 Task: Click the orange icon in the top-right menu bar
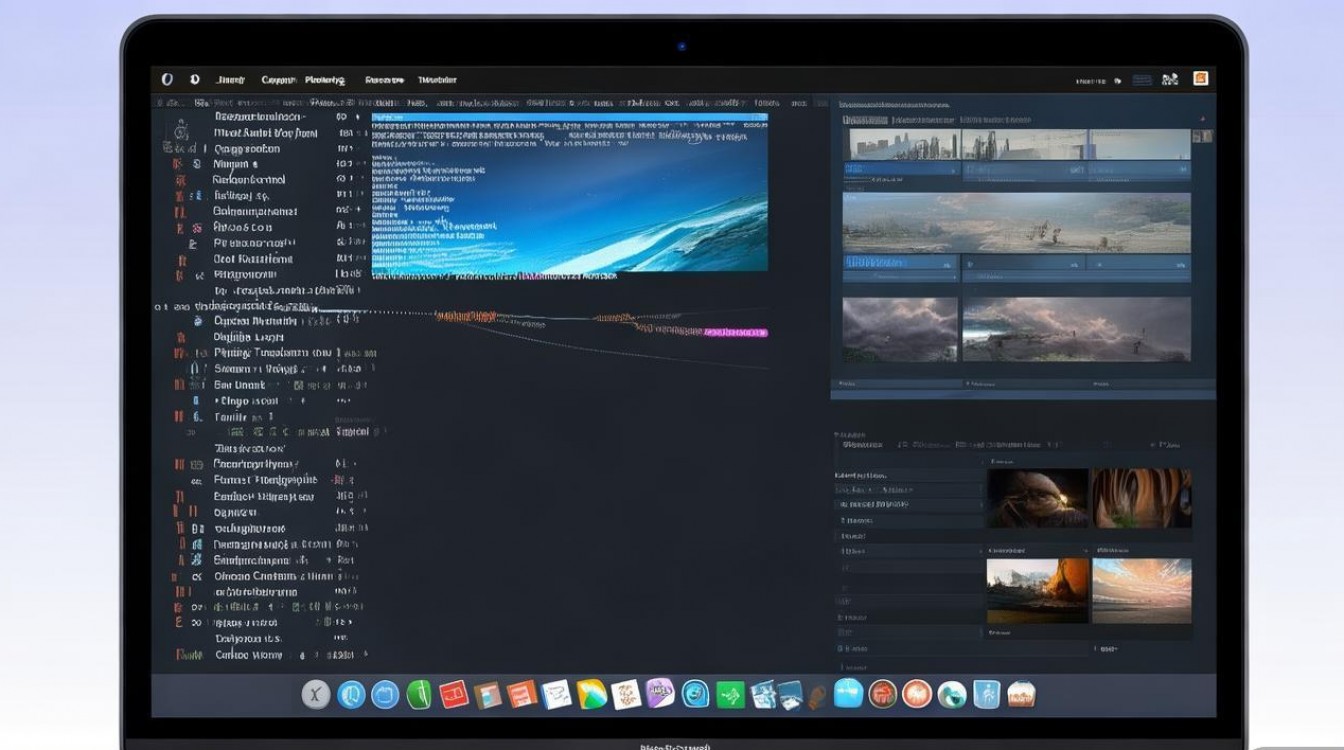1200,79
